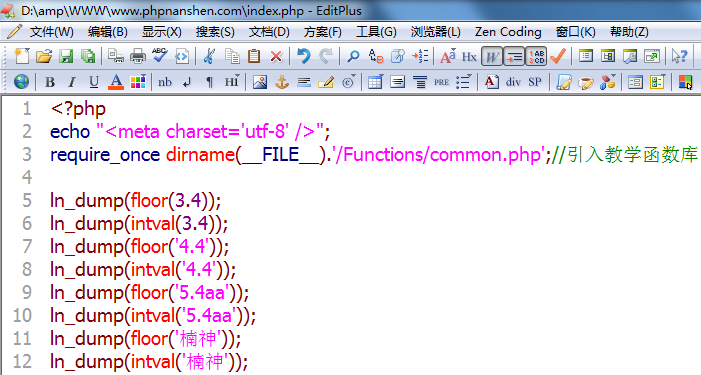Image resolution: width=701 pixels, height=375 pixels.
Task: Click line number 12 in the gutter
Action: (22, 362)
